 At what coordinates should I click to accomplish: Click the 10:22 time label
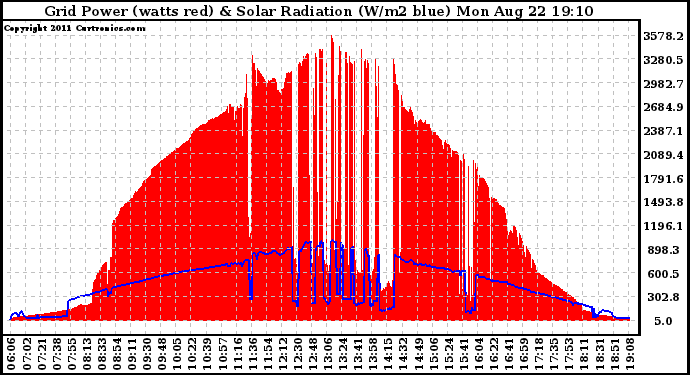(192, 354)
